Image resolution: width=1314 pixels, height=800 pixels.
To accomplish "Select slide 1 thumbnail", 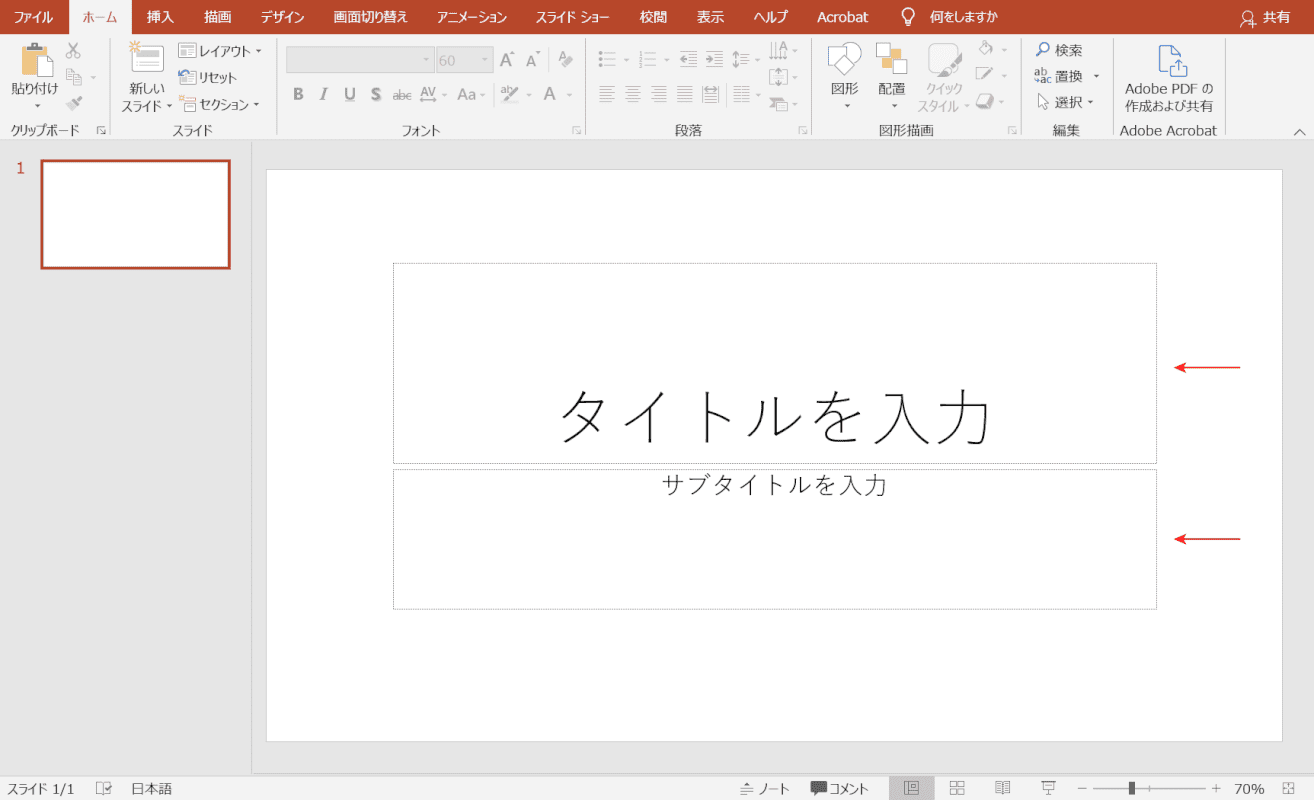I will coord(135,214).
